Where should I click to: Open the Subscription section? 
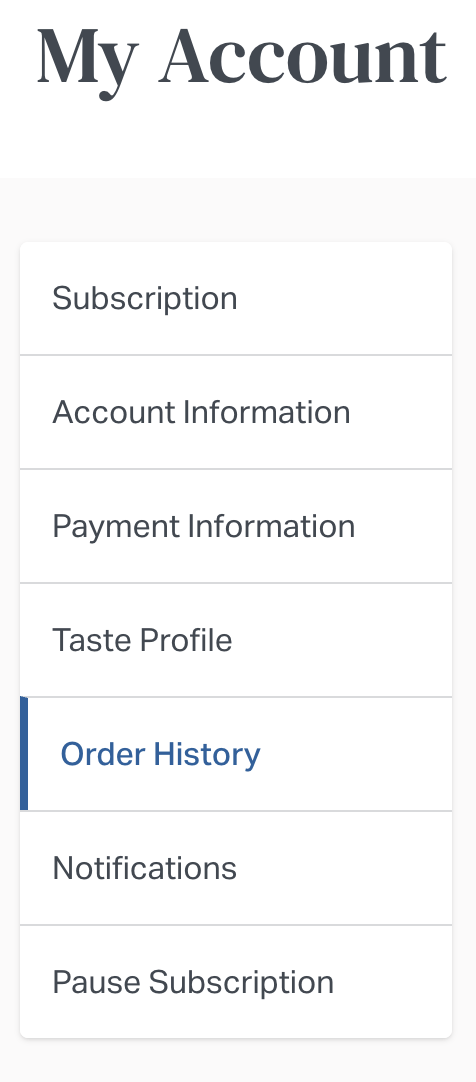coord(236,298)
